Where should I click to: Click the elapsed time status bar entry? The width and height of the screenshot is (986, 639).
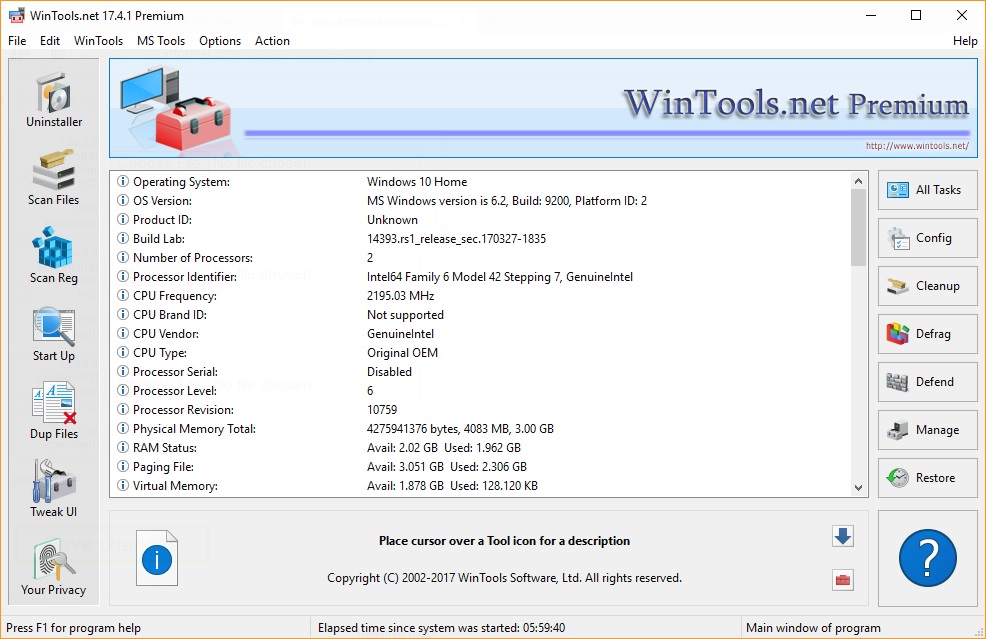point(441,628)
